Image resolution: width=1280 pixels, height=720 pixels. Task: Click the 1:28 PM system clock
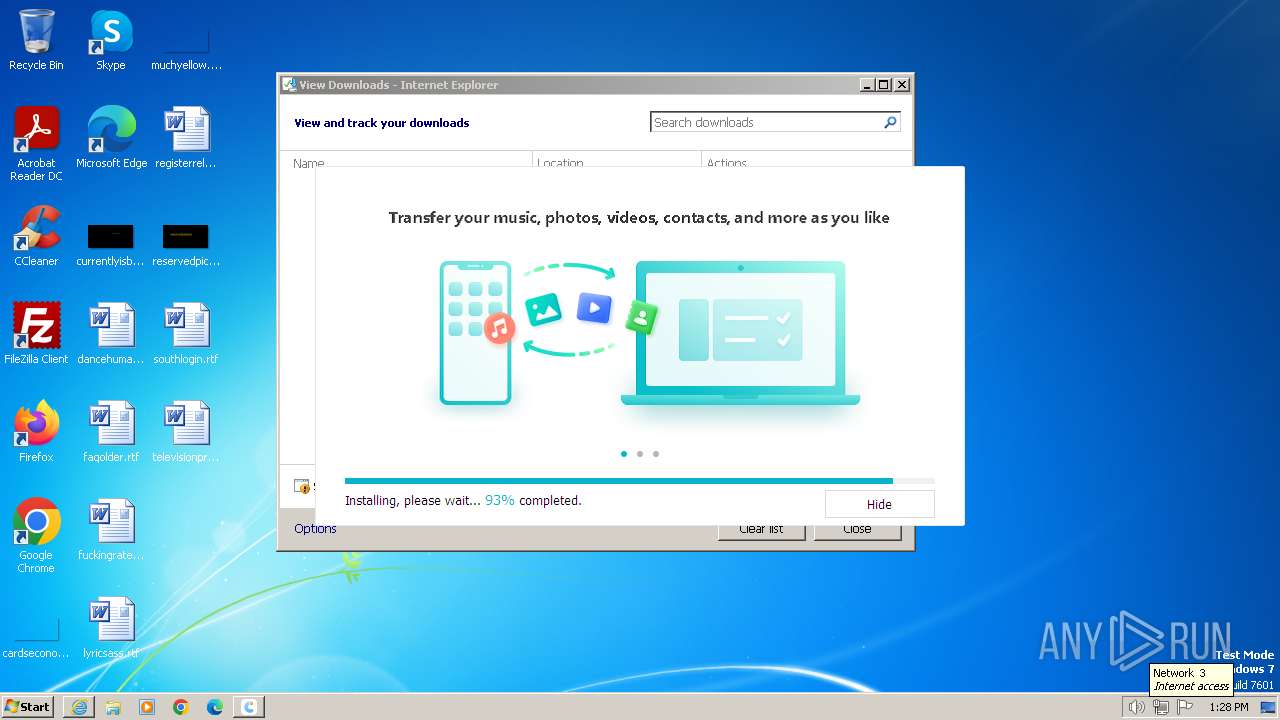pos(1228,707)
